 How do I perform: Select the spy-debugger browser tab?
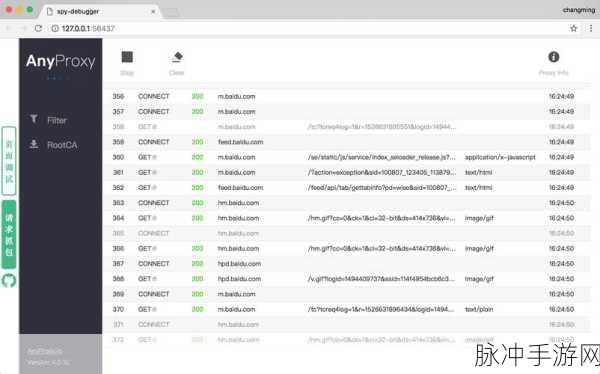click(100, 11)
